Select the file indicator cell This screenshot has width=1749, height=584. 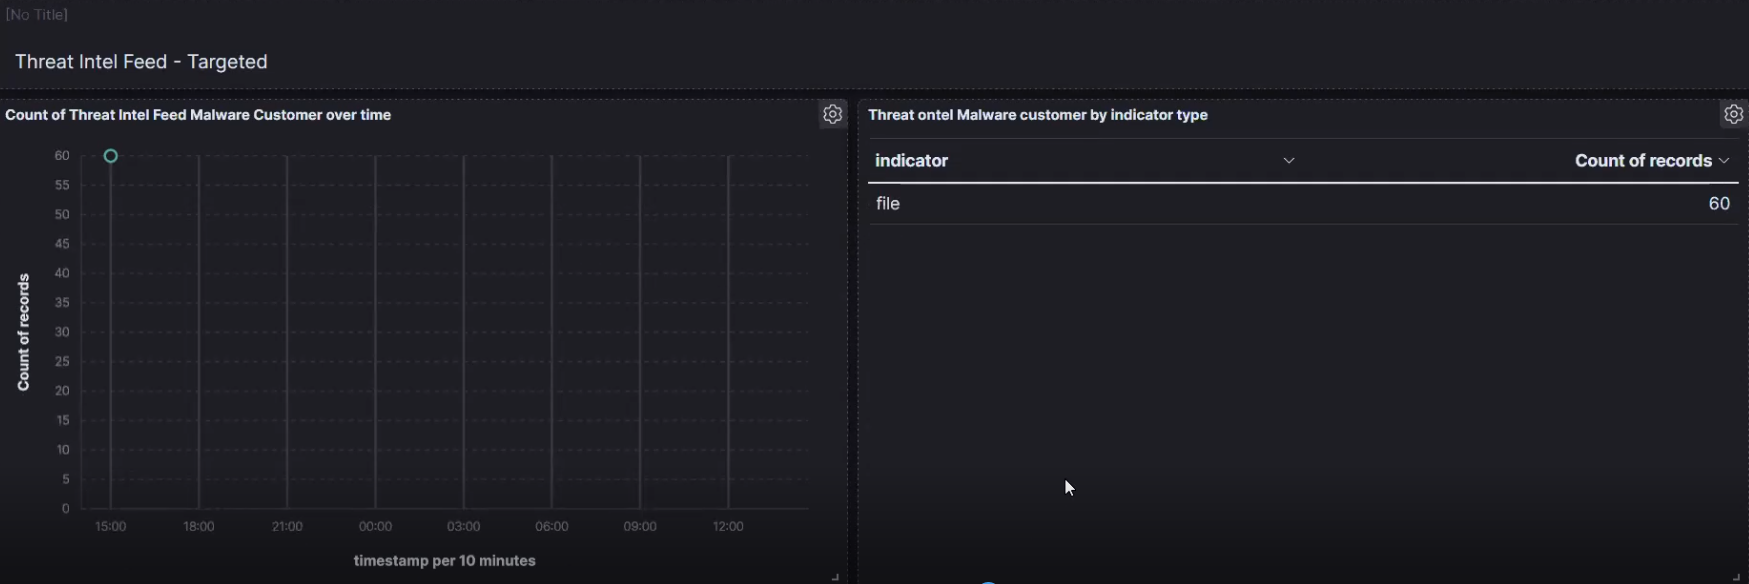[888, 204]
